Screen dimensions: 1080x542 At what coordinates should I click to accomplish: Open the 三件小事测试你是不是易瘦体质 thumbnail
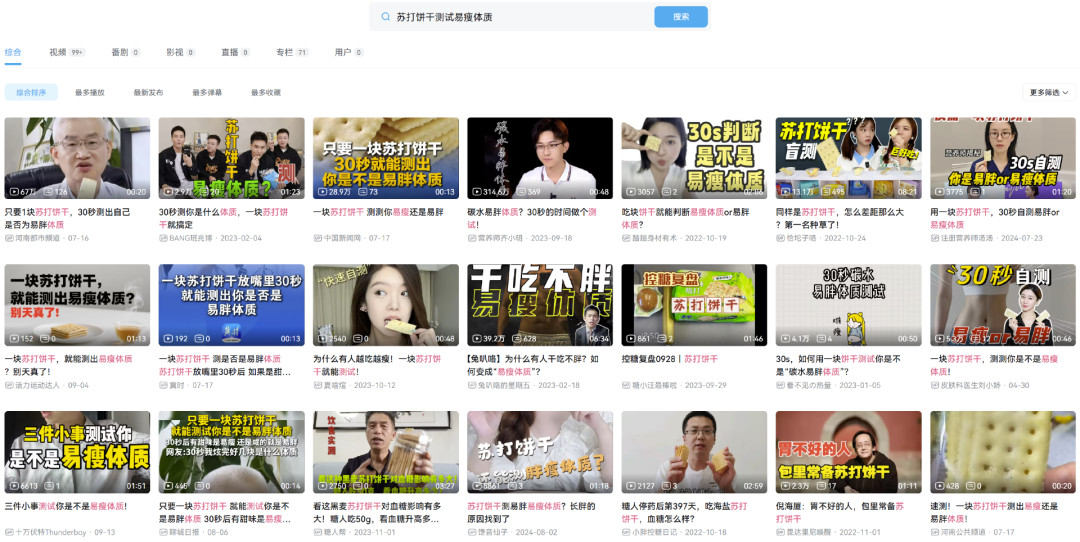pos(77,452)
